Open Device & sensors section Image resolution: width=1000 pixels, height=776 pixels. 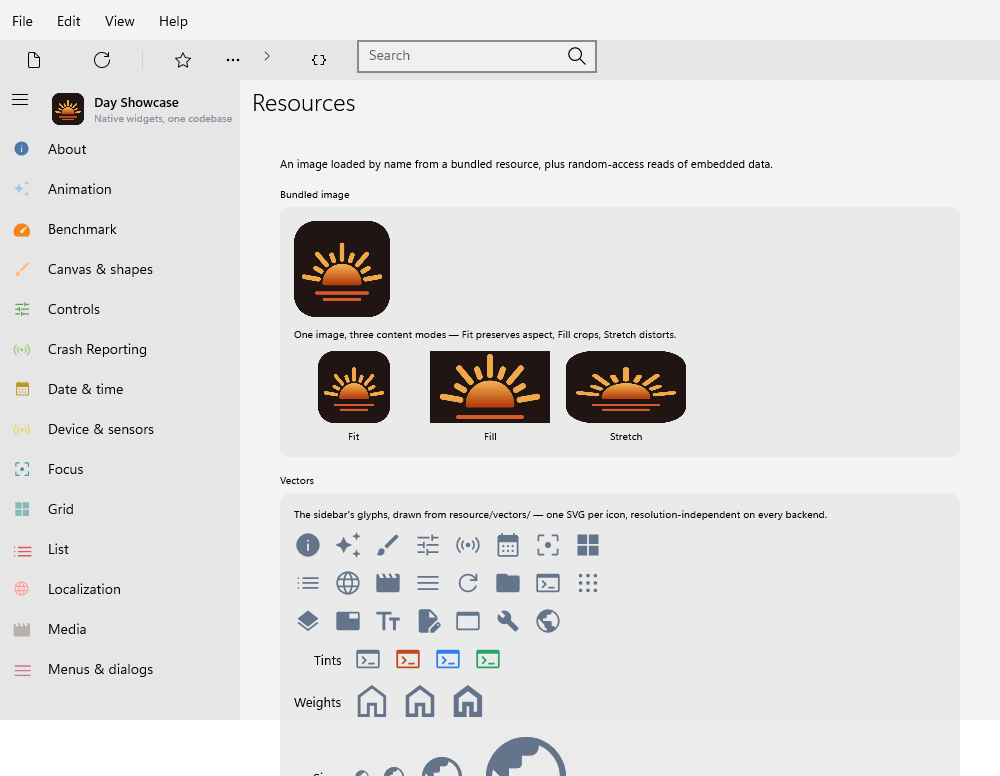pyautogui.click(x=120, y=429)
